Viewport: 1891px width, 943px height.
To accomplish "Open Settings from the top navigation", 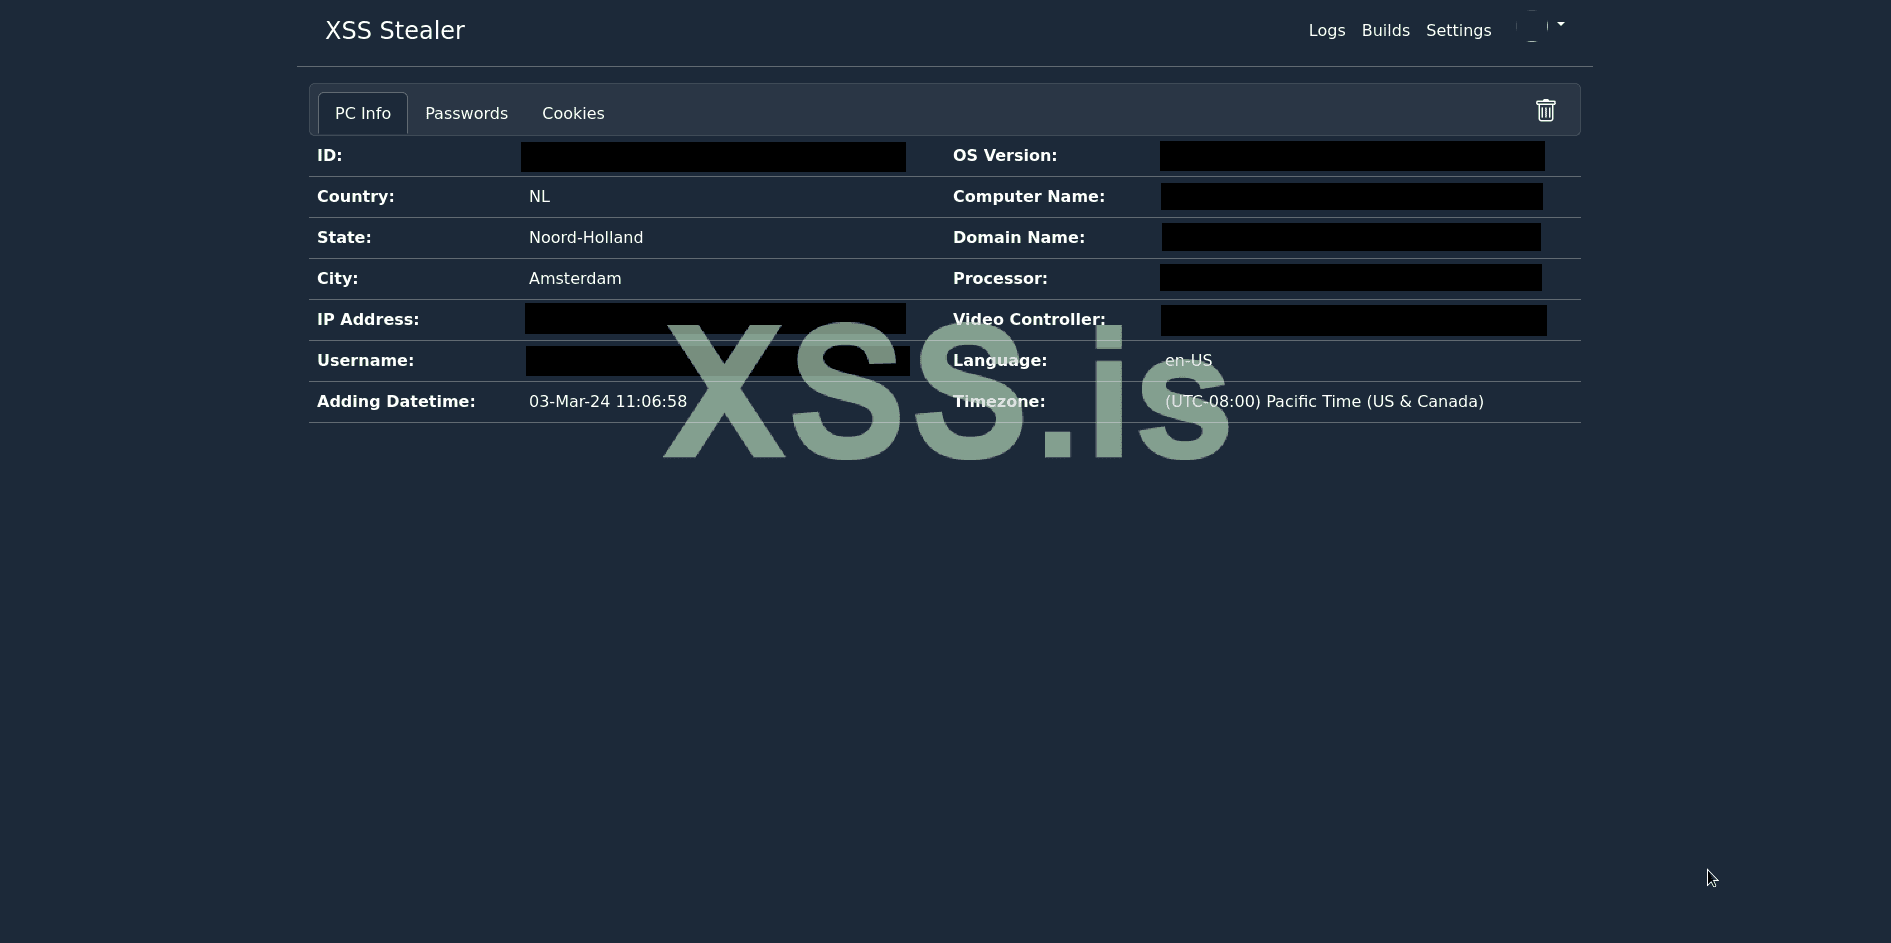I will [x=1459, y=31].
